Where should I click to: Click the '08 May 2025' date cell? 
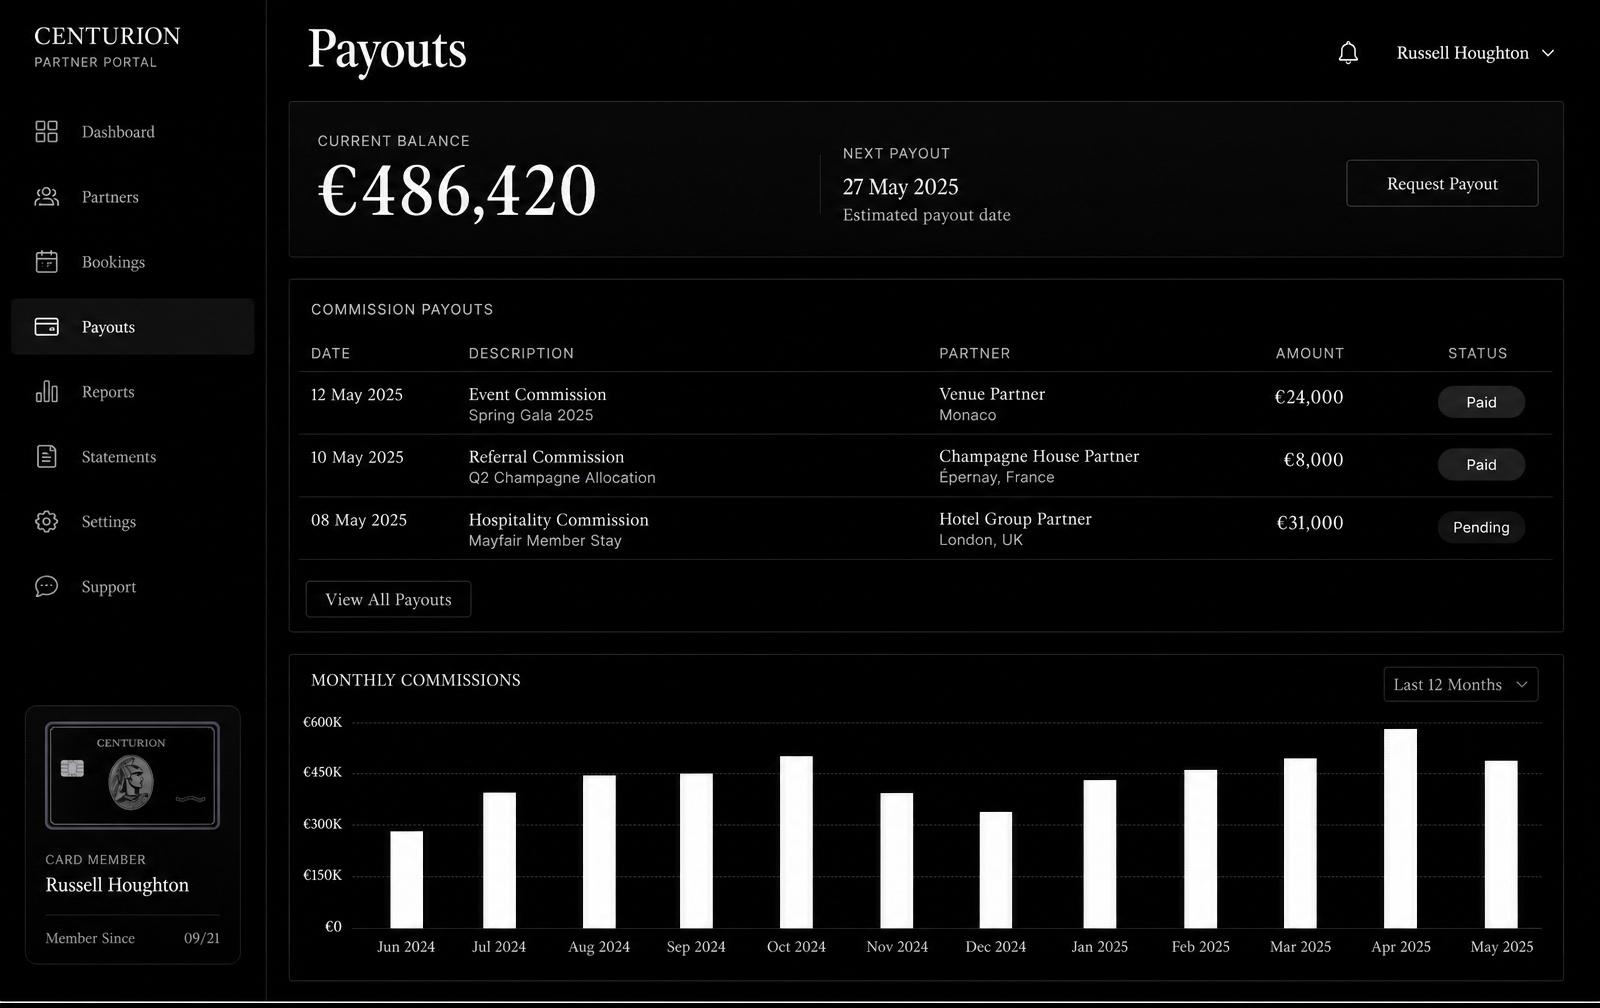pyautogui.click(x=359, y=520)
